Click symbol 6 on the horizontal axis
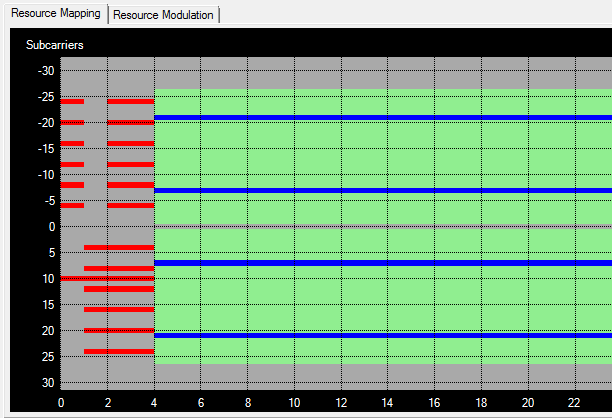 pos(201,403)
